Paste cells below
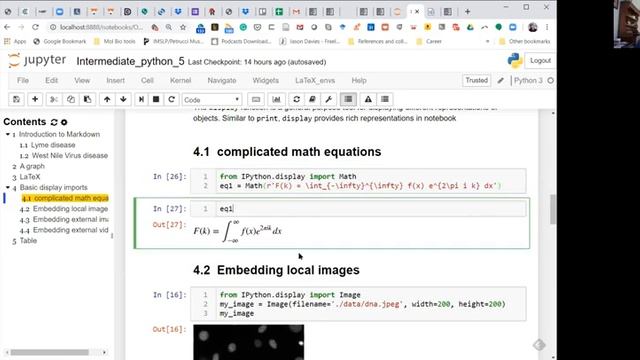 [x=87, y=99]
